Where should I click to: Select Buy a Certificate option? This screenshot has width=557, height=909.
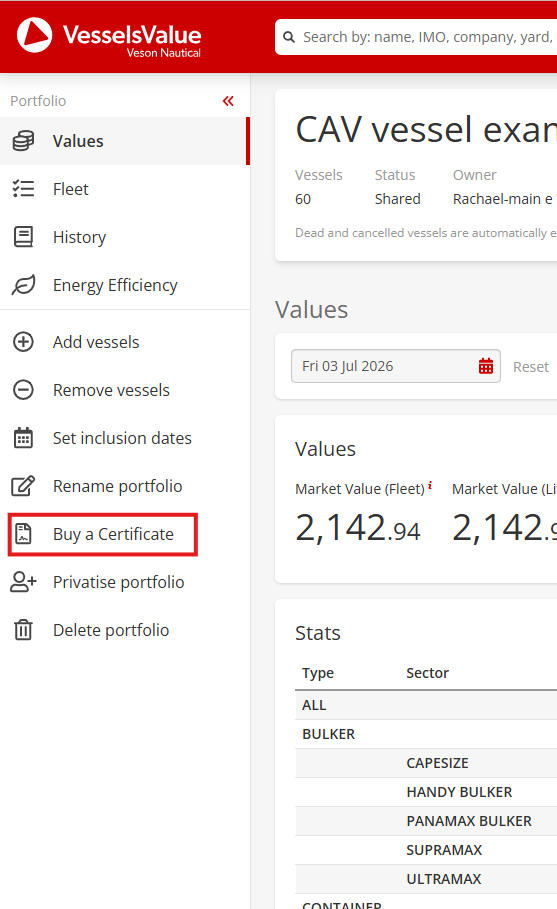(x=103, y=535)
